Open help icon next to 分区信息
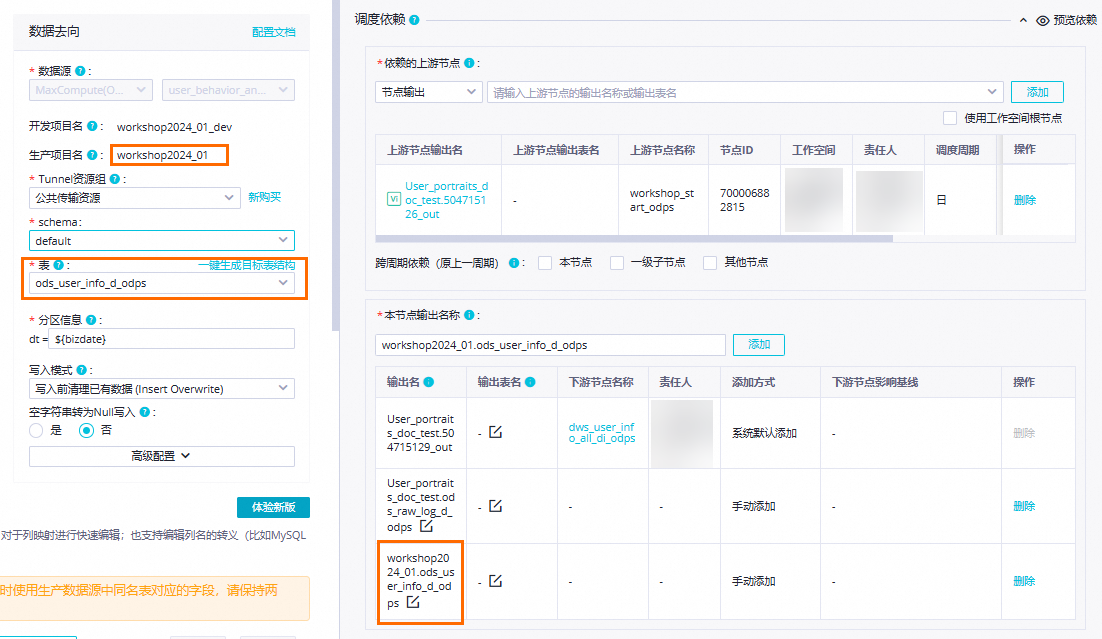1102x639 pixels. tap(91, 320)
